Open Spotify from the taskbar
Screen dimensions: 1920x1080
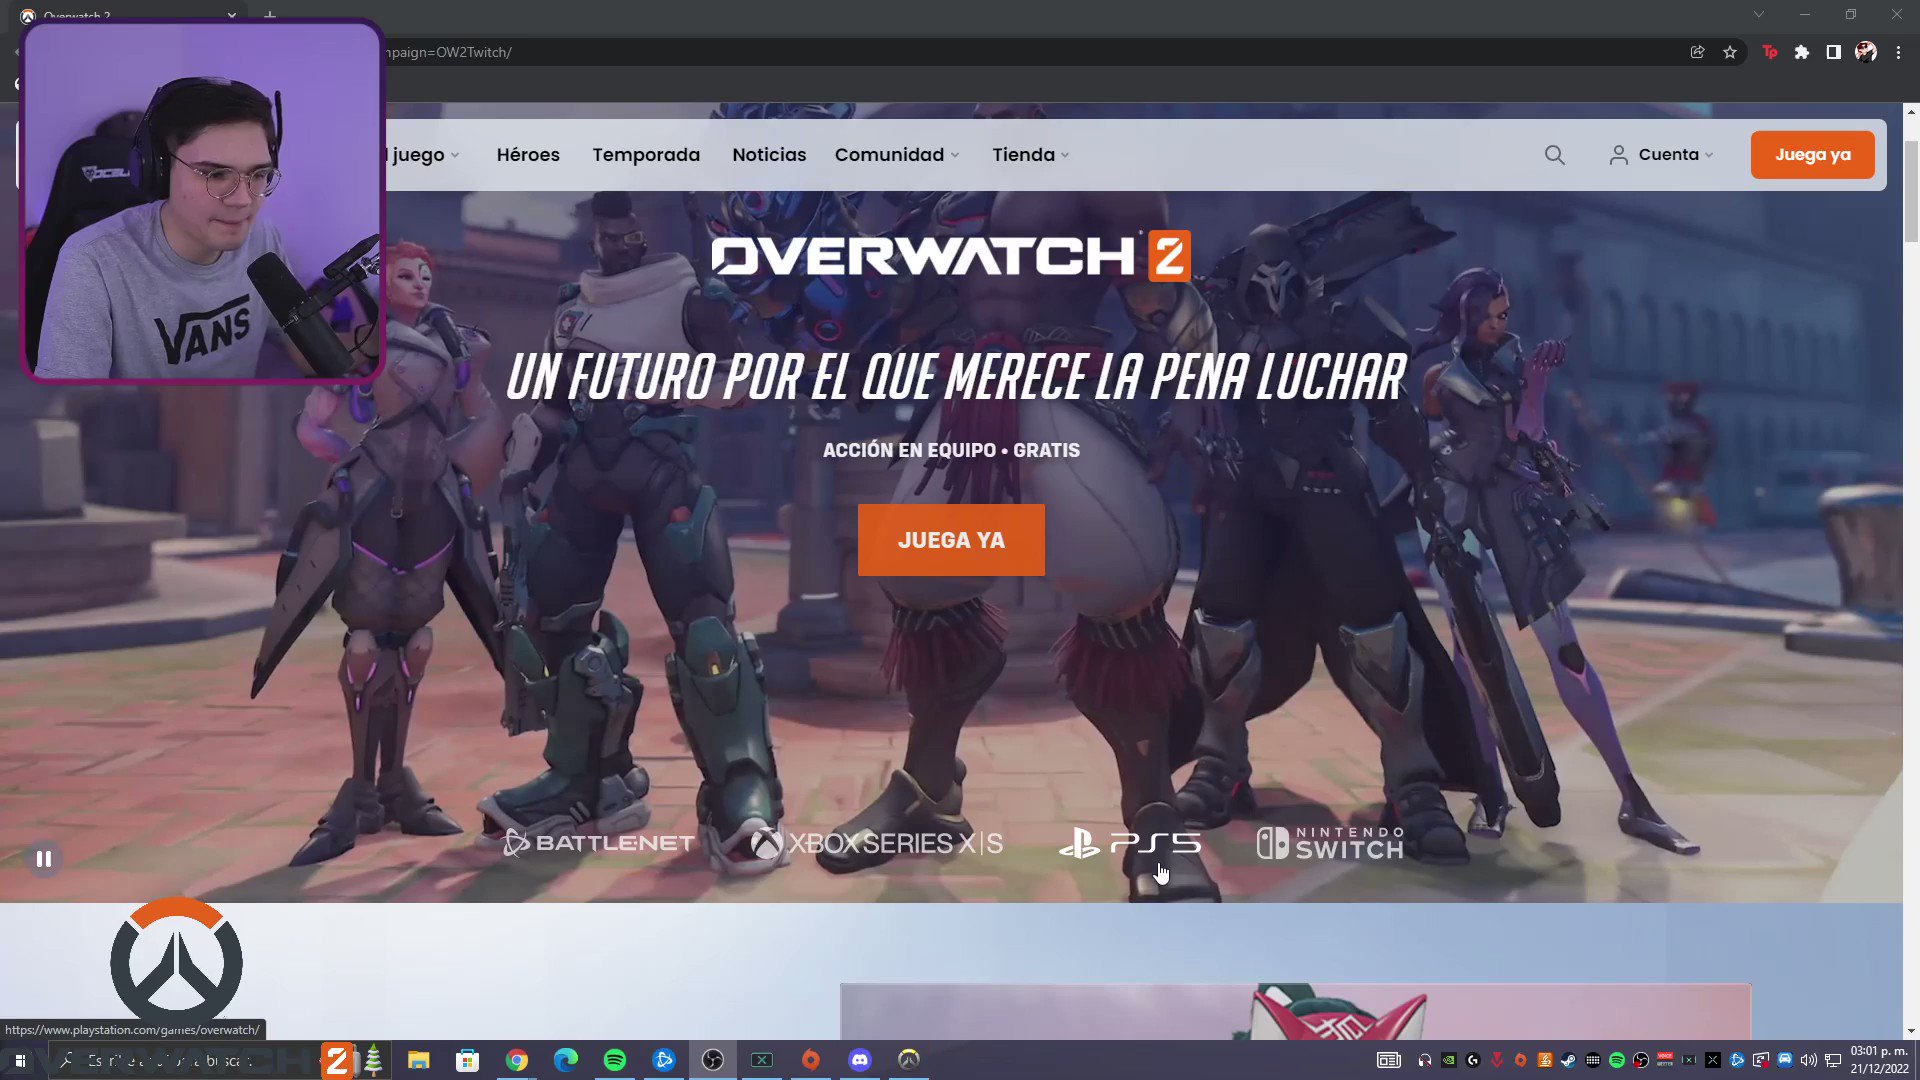(614, 1060)
